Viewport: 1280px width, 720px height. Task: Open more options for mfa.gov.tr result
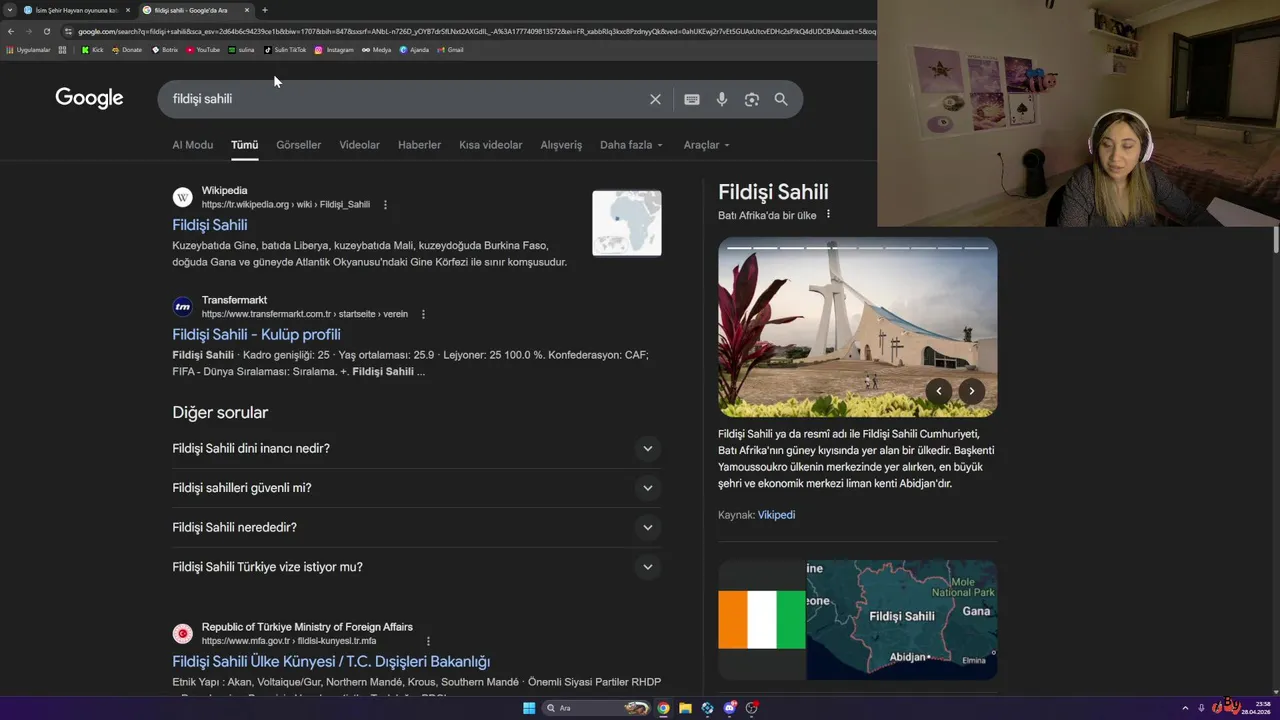[428, 641]
